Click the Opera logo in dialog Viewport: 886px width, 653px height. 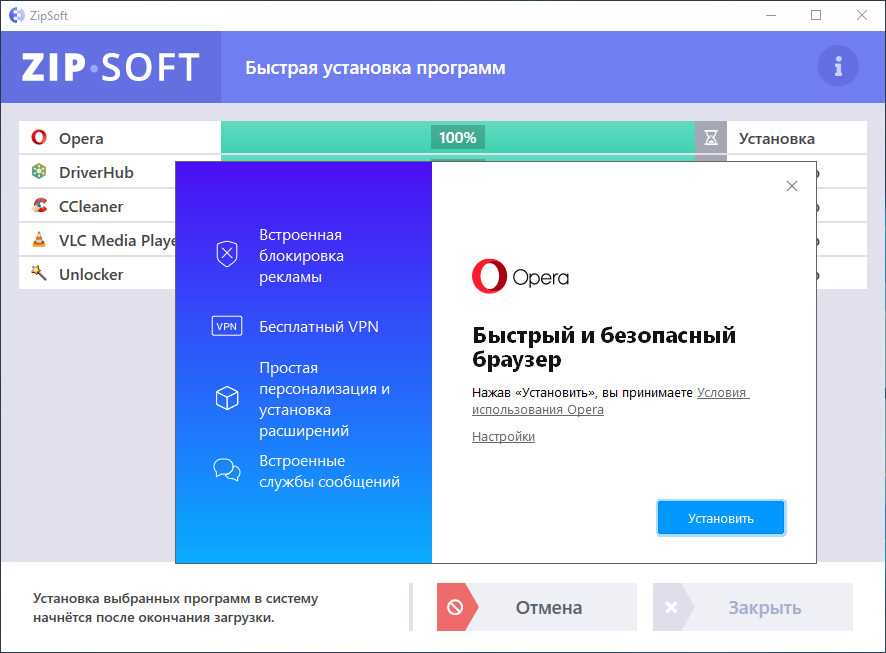click(x=520, y=276)
